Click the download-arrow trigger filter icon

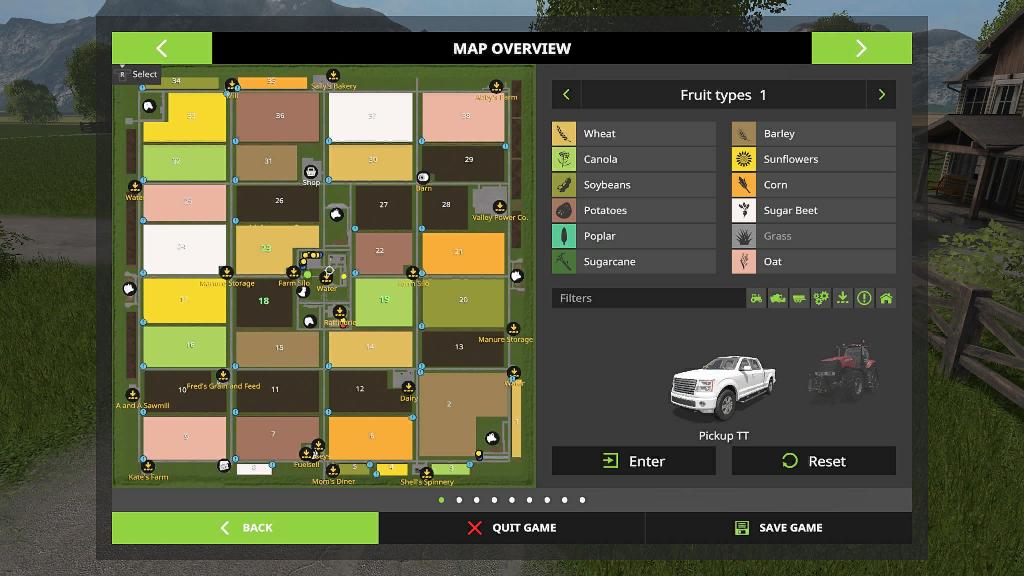[843, 298]
